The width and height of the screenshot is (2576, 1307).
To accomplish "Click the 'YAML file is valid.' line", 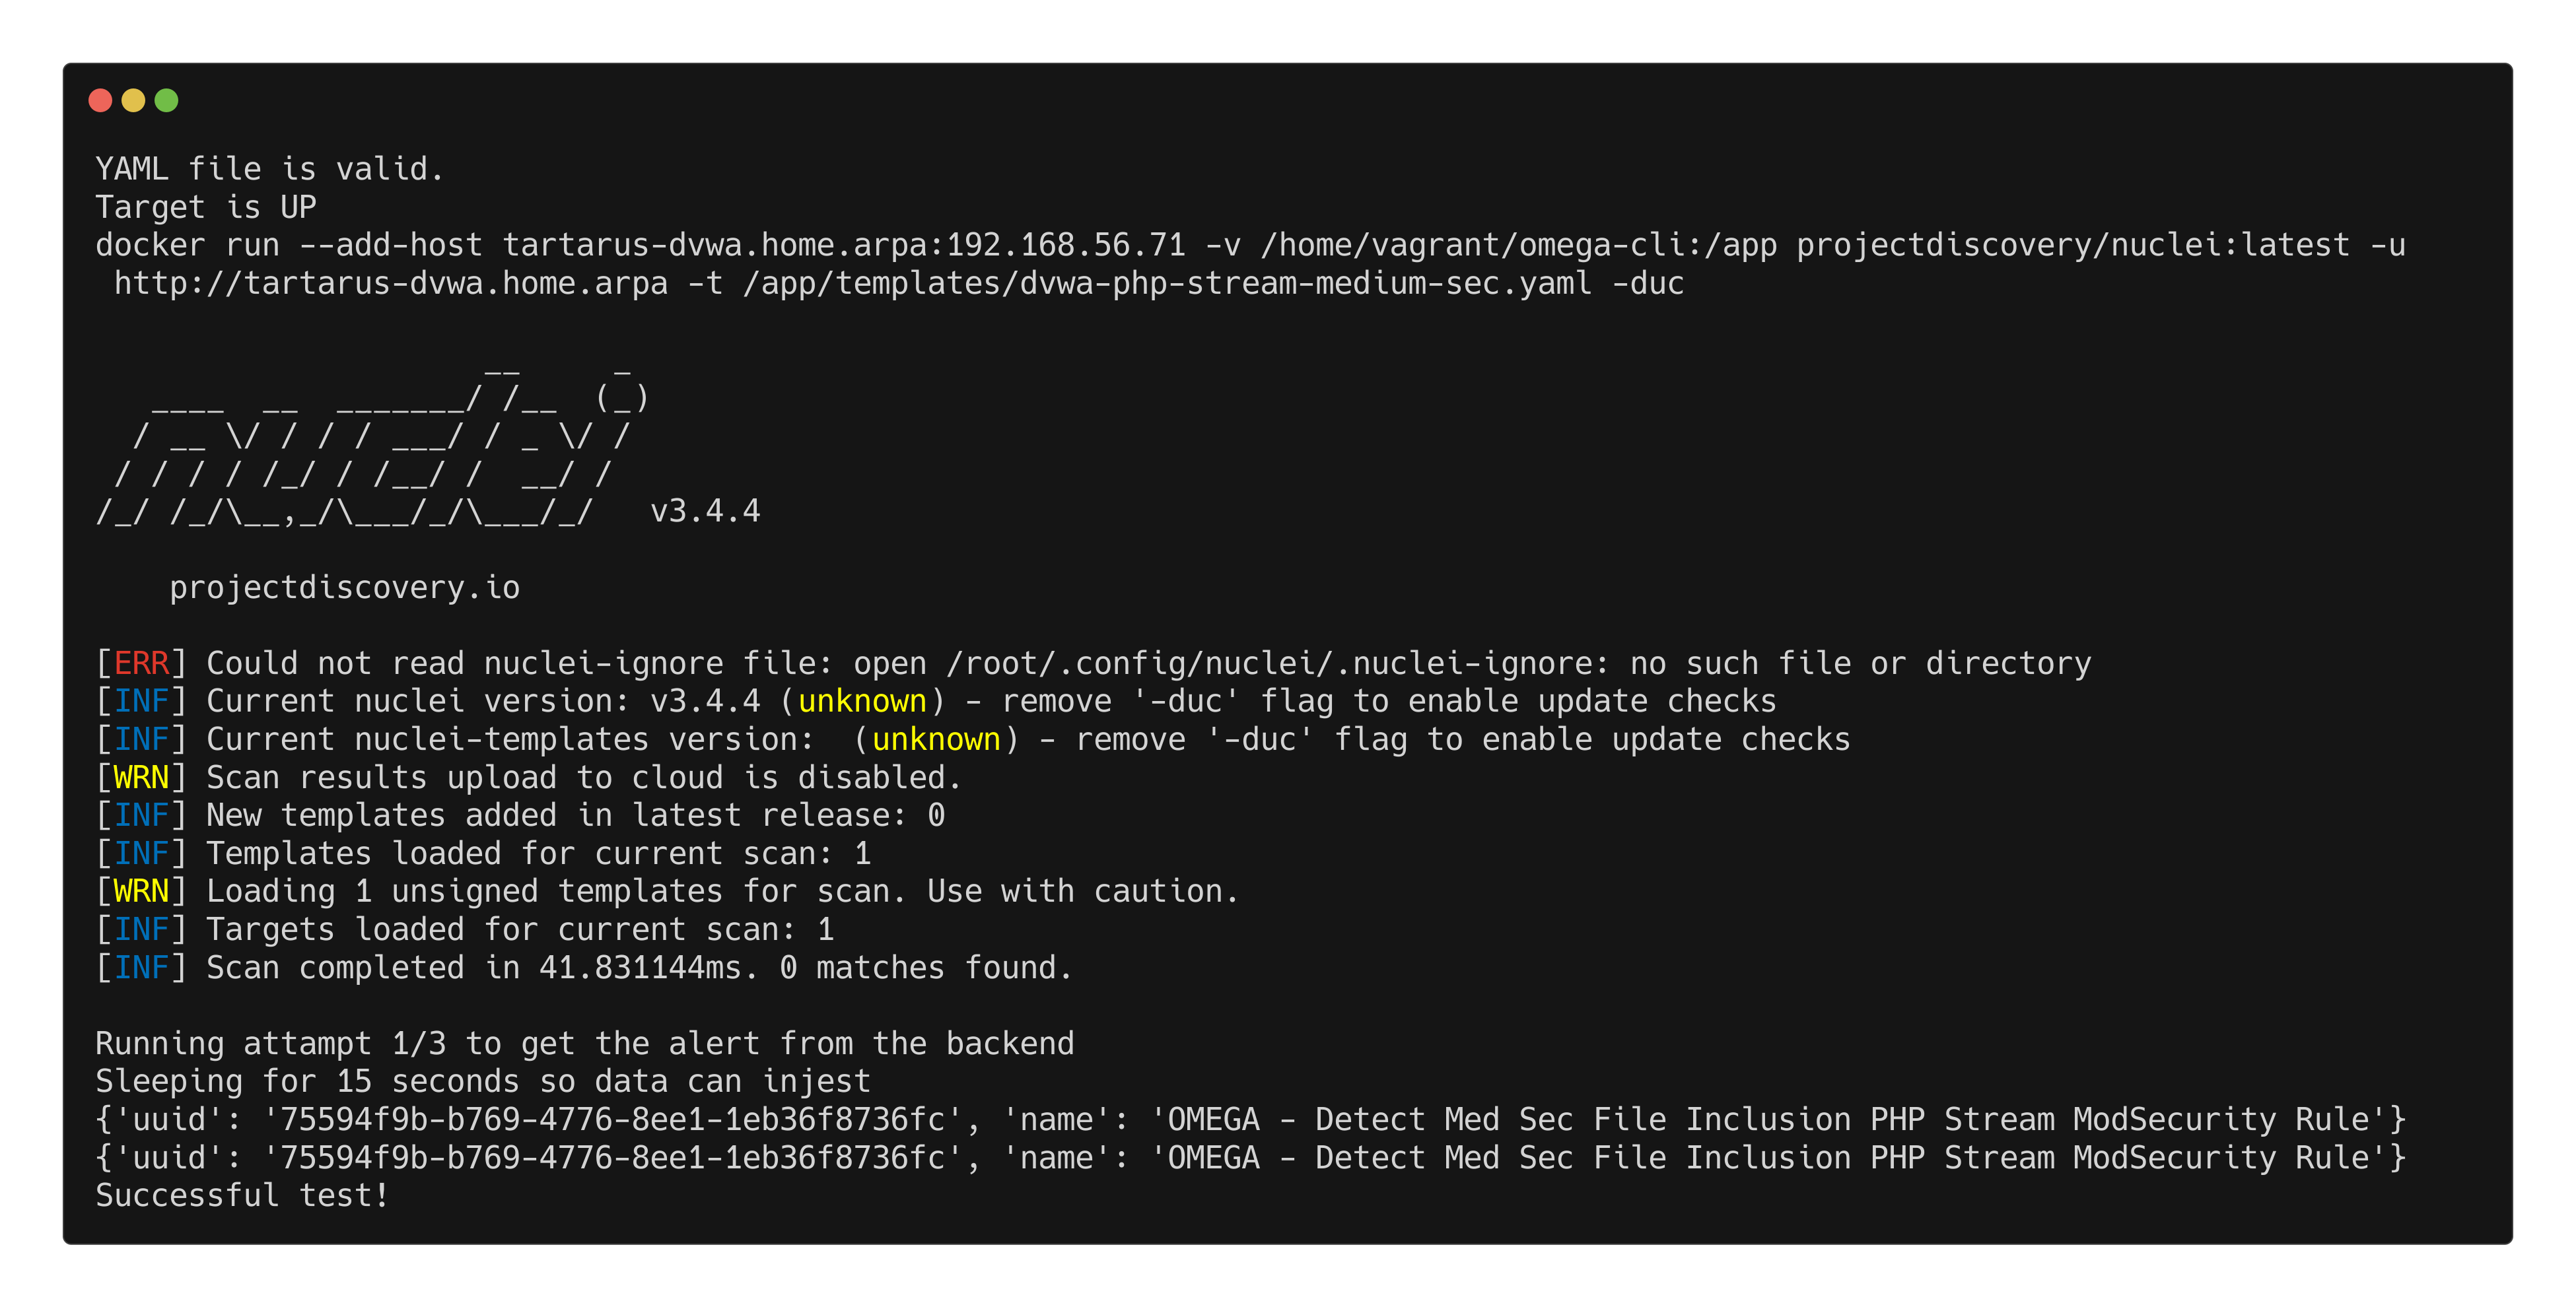I will point(269,169).
